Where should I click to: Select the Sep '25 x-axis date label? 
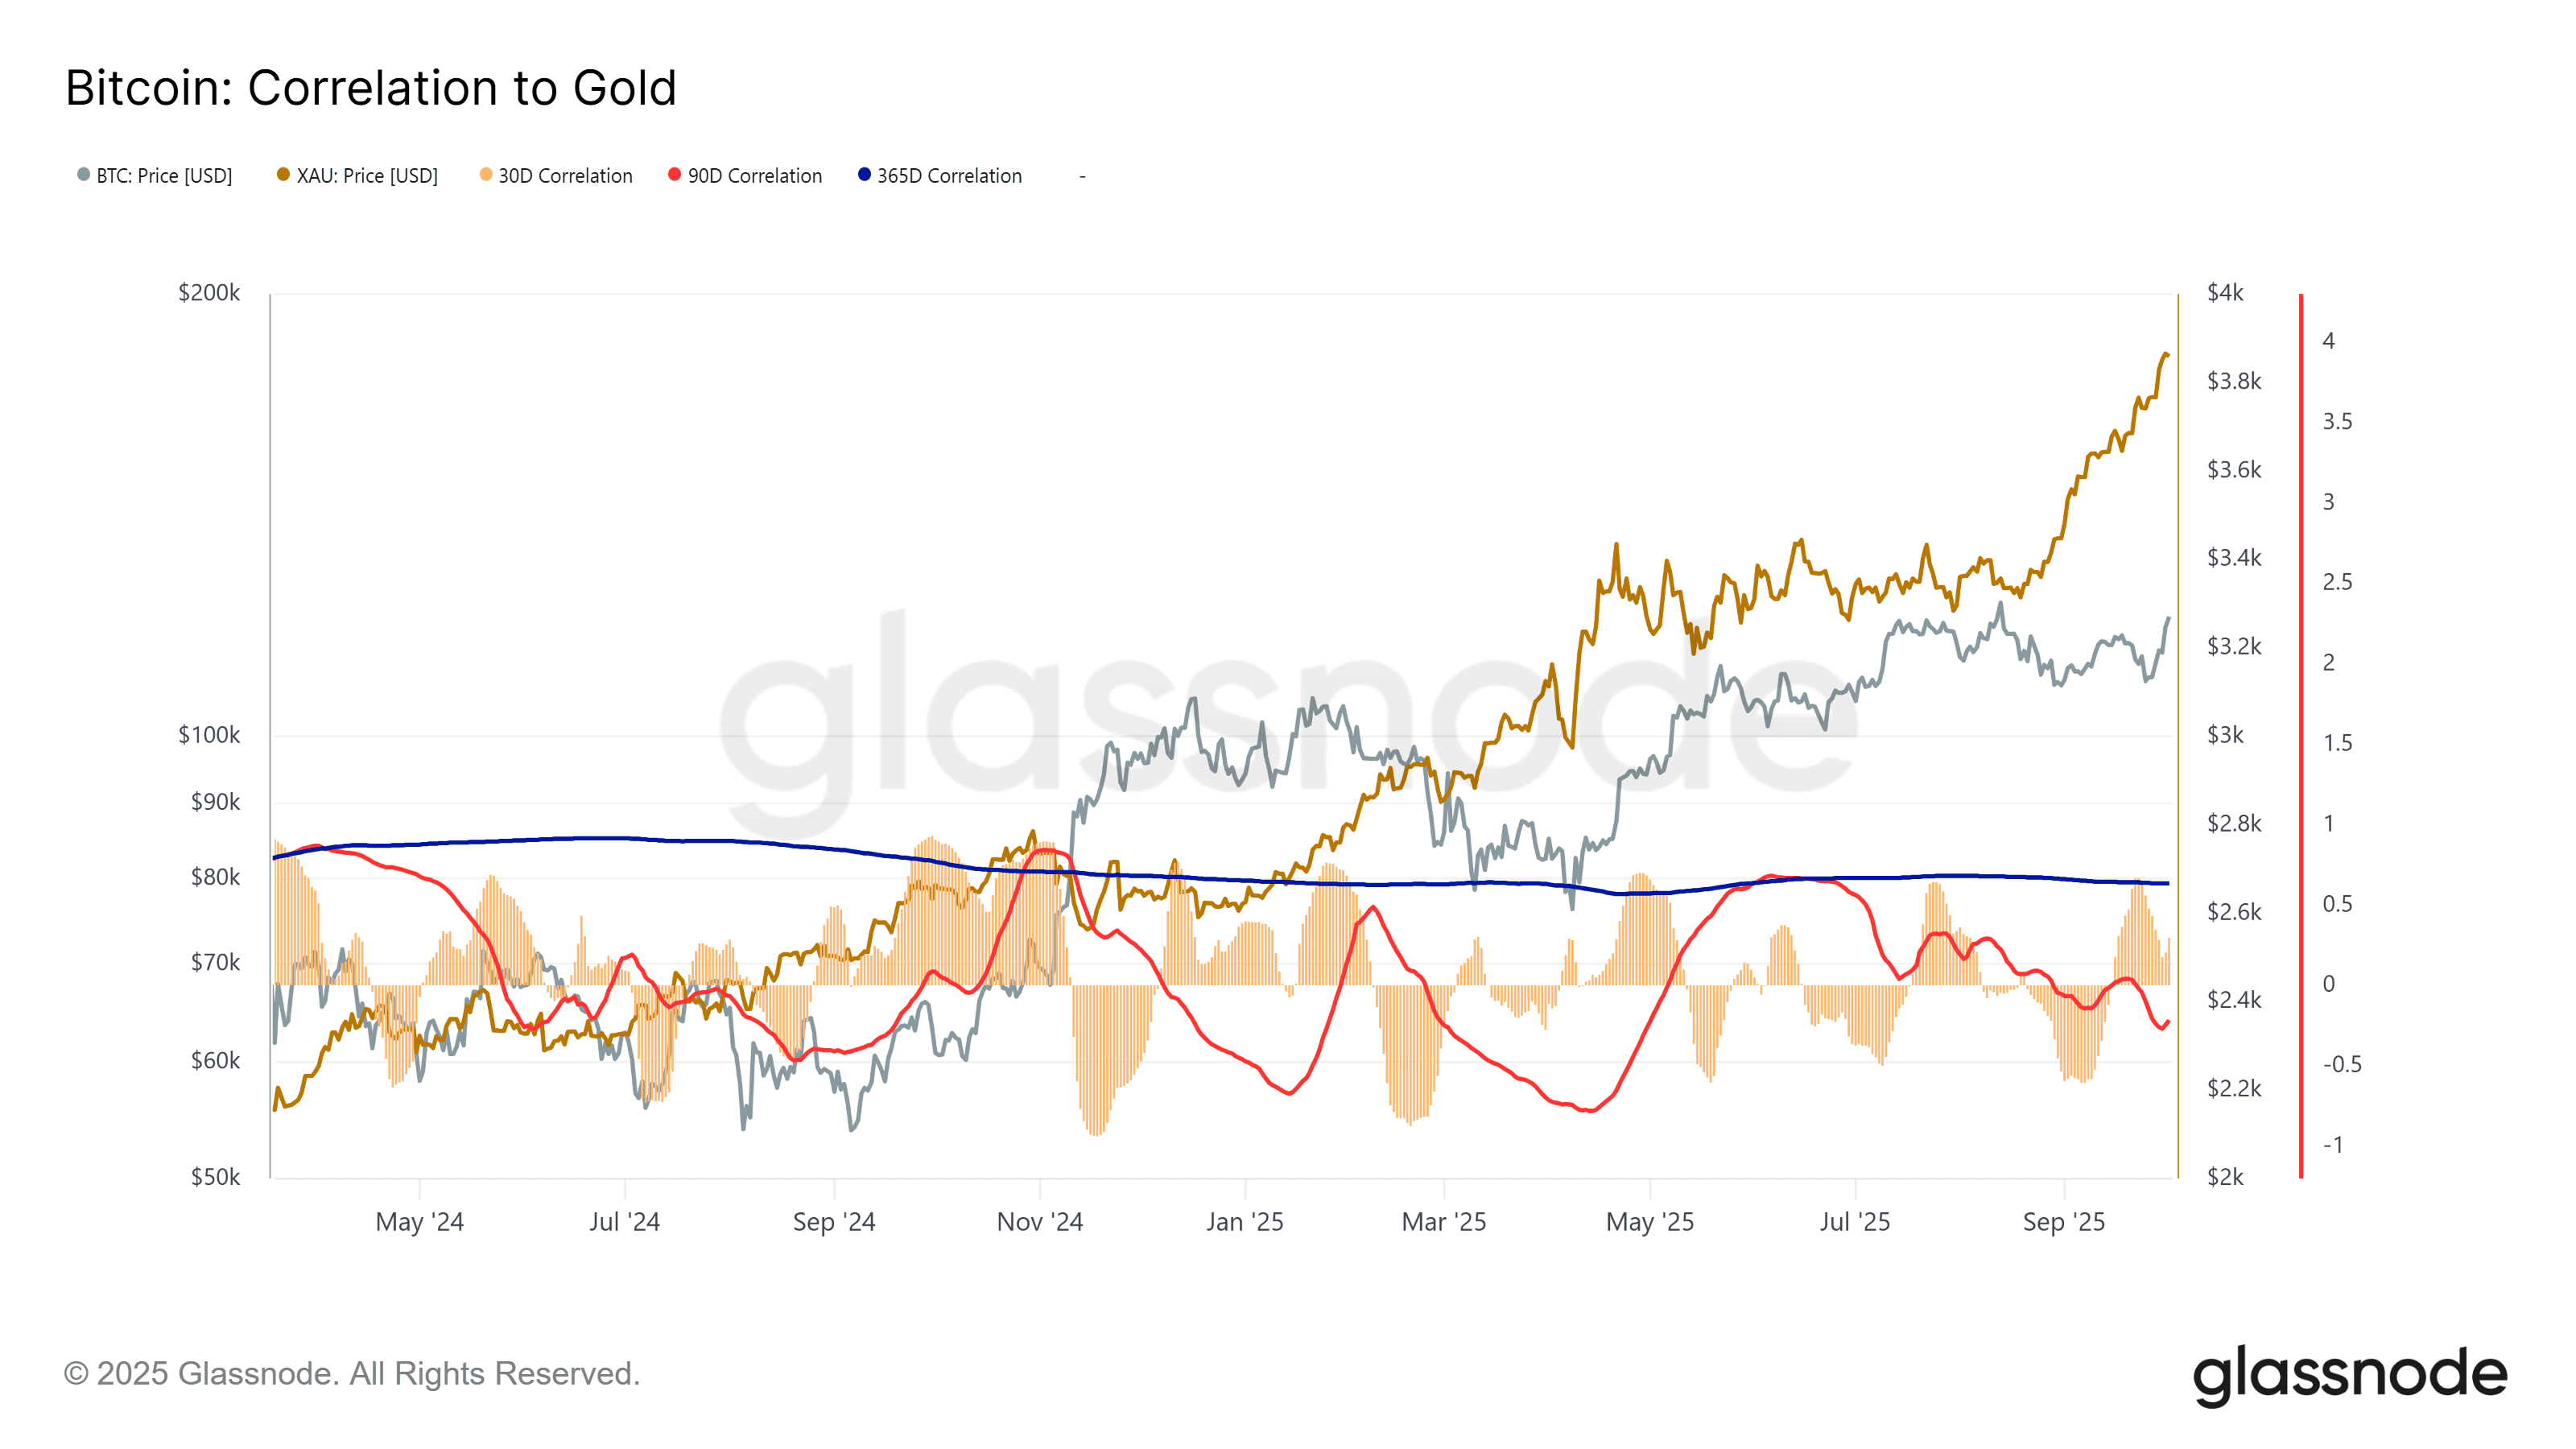tap(2064, 1222)
